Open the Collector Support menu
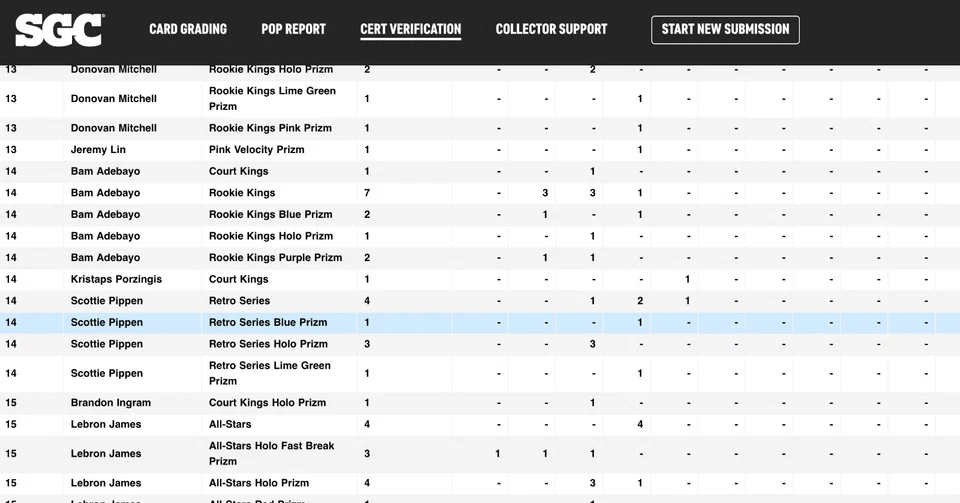This screenshot has height=503, width=960. click(x=551, y=29)
